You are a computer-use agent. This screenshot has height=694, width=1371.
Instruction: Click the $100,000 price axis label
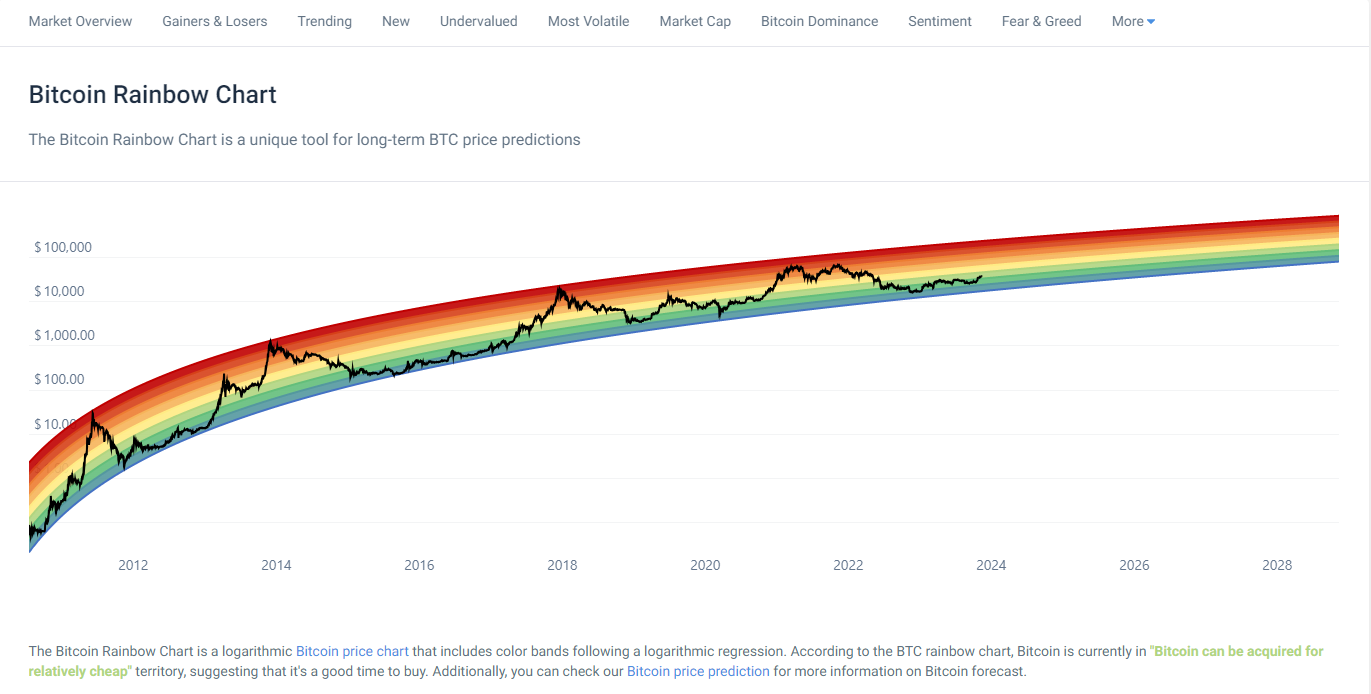[63, 247]
